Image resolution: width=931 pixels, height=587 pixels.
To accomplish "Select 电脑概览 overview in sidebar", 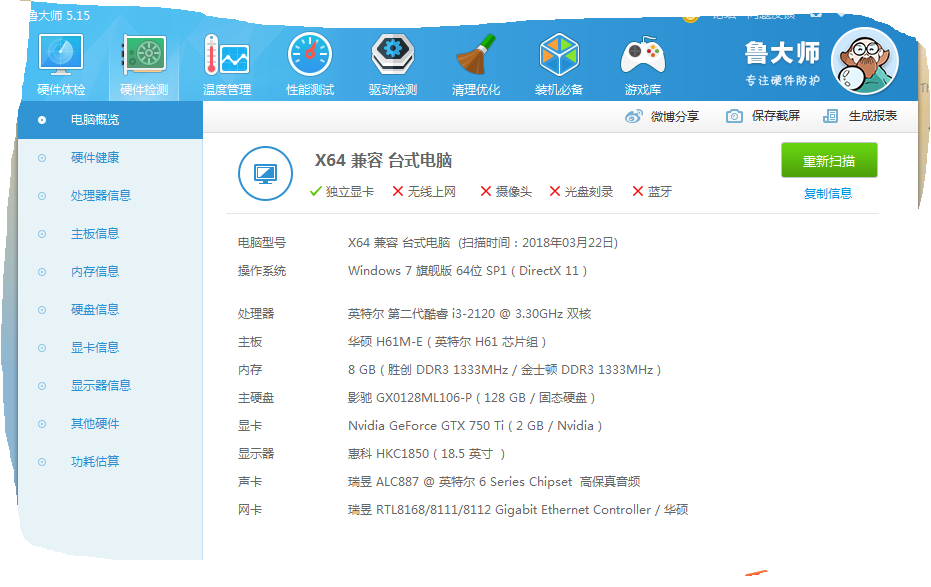I will [110, 120].
